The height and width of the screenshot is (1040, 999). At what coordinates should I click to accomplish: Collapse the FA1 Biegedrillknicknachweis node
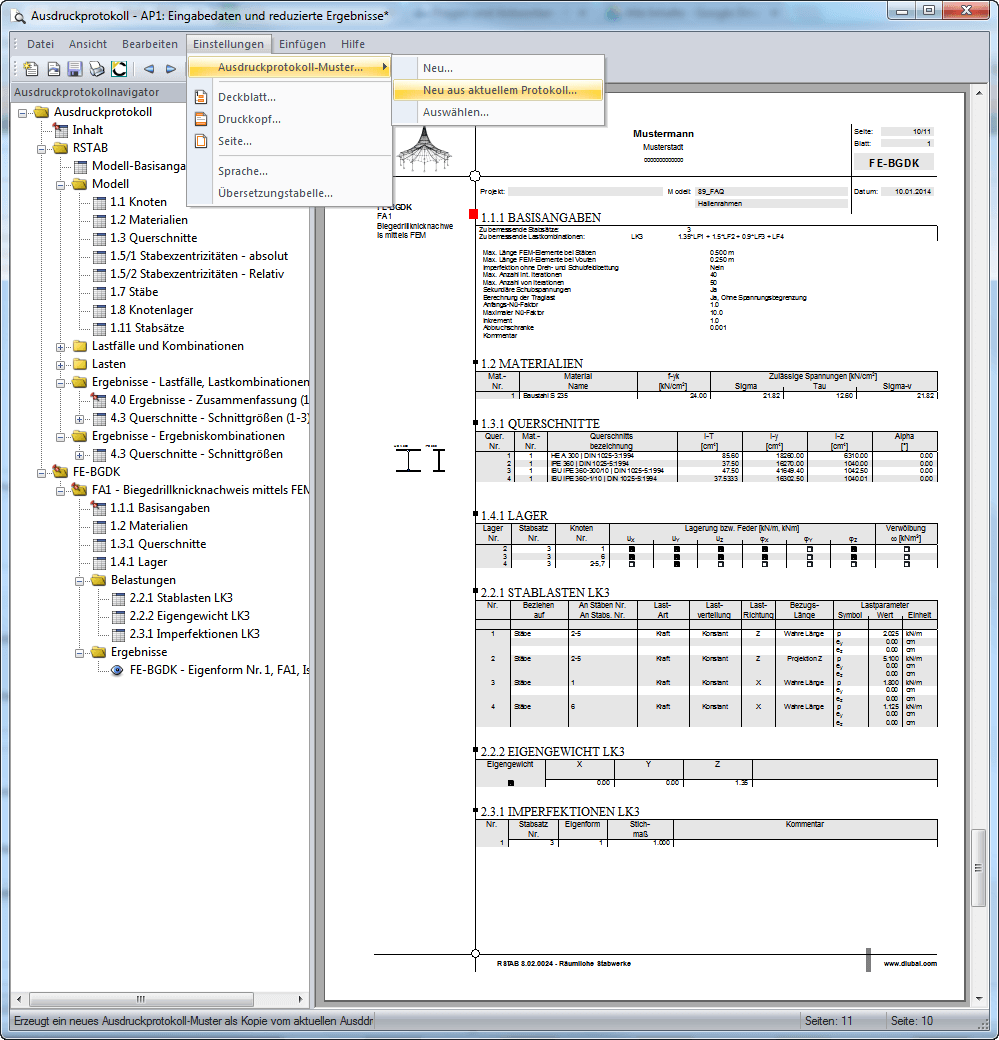tap(60, 491)
